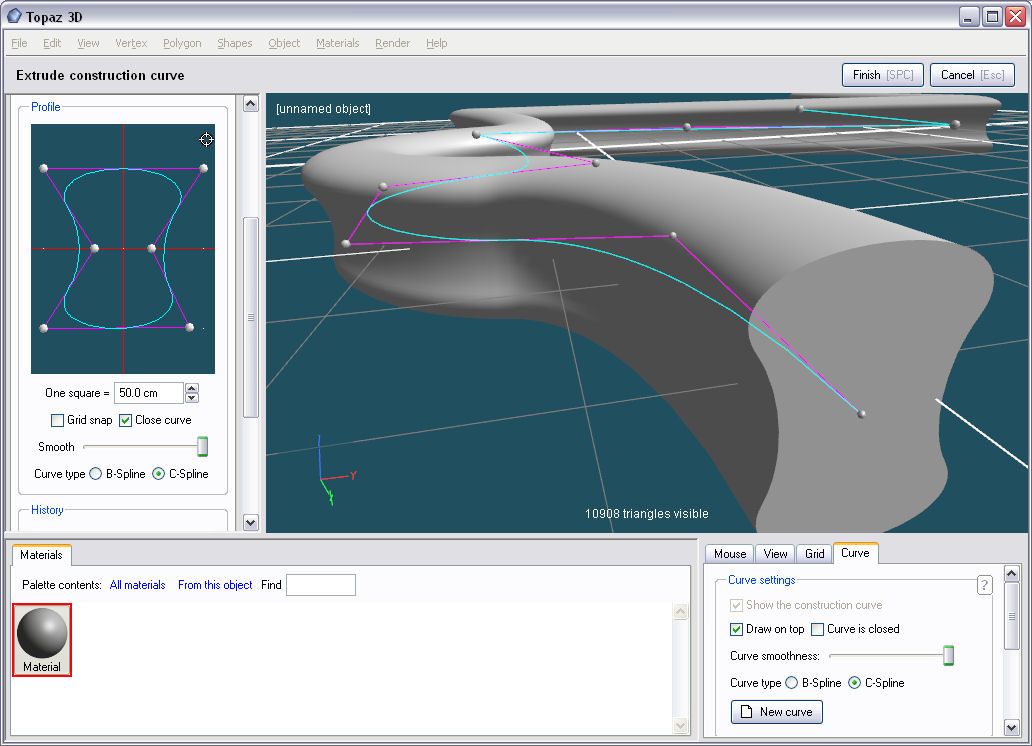Open the Materials menu
Viewport: 1032px width, 746px height.
(x=337, y=43)
